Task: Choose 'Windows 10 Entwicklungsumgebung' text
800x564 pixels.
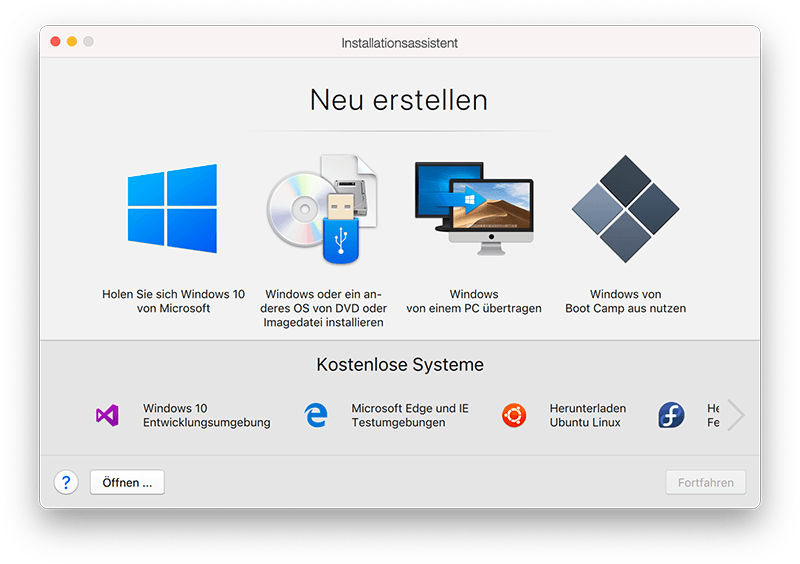Action: tap(207, 415)
